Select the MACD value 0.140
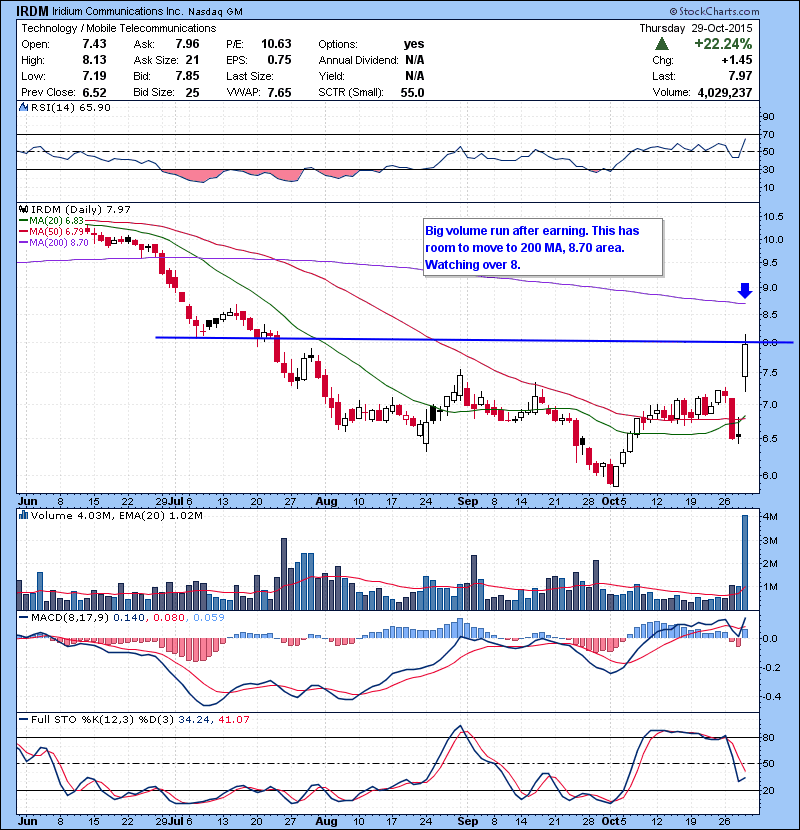The width and height of the screenshot is (800, 830). (129, 617)
